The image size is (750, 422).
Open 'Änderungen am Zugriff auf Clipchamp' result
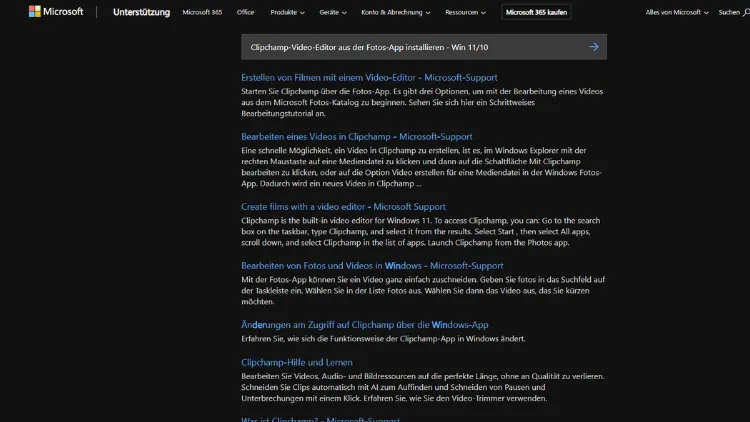pyautogui.click(x=364, y=324)
